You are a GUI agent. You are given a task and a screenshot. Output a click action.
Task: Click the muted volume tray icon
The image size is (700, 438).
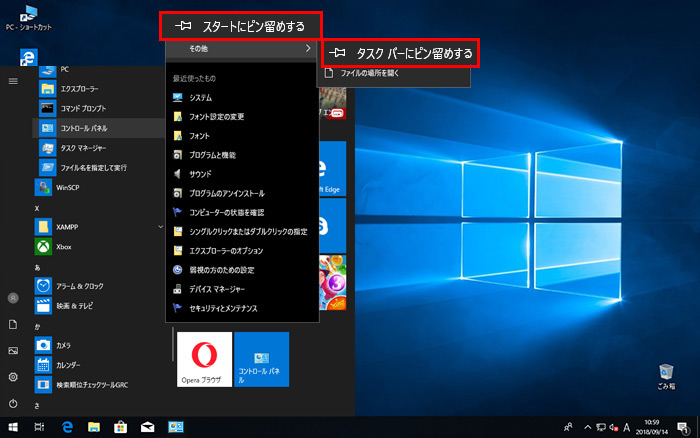(614, 427)
